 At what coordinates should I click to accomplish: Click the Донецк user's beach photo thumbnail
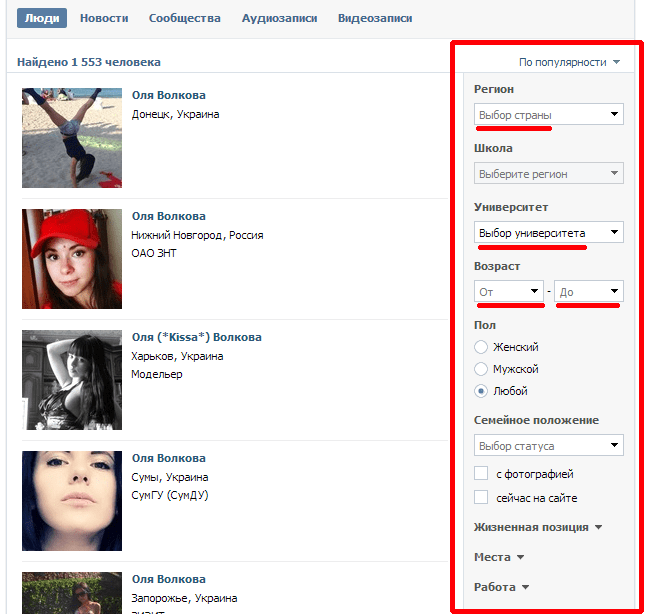point(72,138)
